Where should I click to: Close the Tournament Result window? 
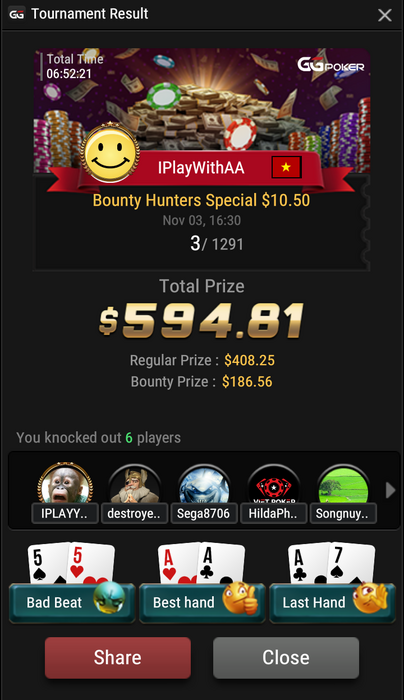coord(384,16)
